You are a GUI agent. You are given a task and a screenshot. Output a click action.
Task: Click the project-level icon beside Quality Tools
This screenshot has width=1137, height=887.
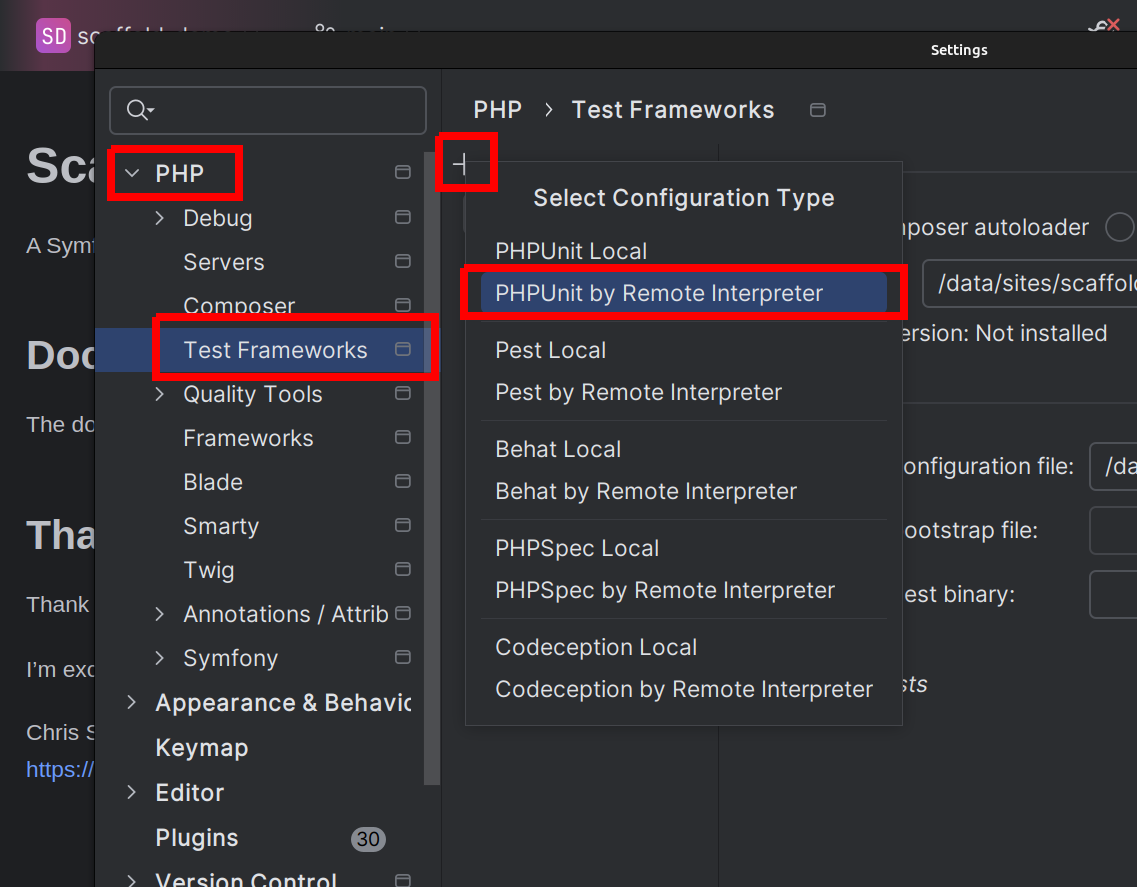403,393
